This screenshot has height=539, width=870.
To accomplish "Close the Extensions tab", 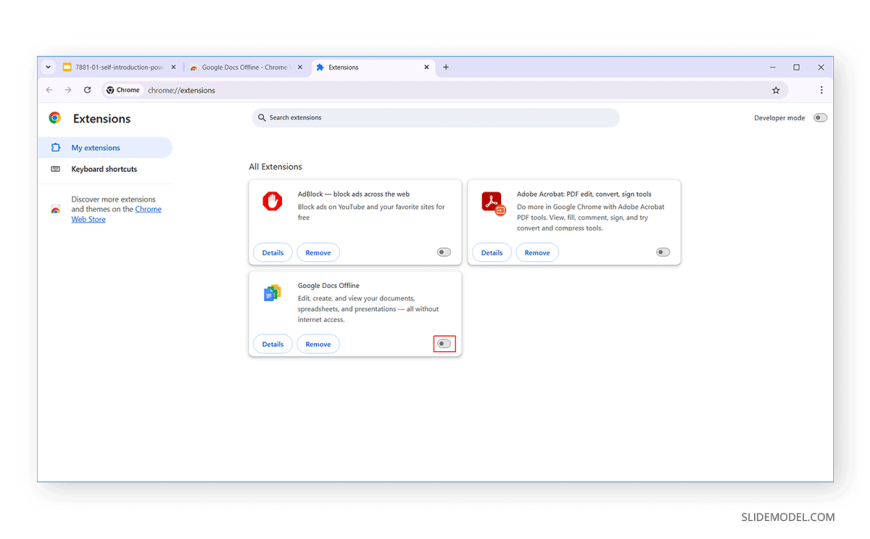I will (x=426, y=67).
